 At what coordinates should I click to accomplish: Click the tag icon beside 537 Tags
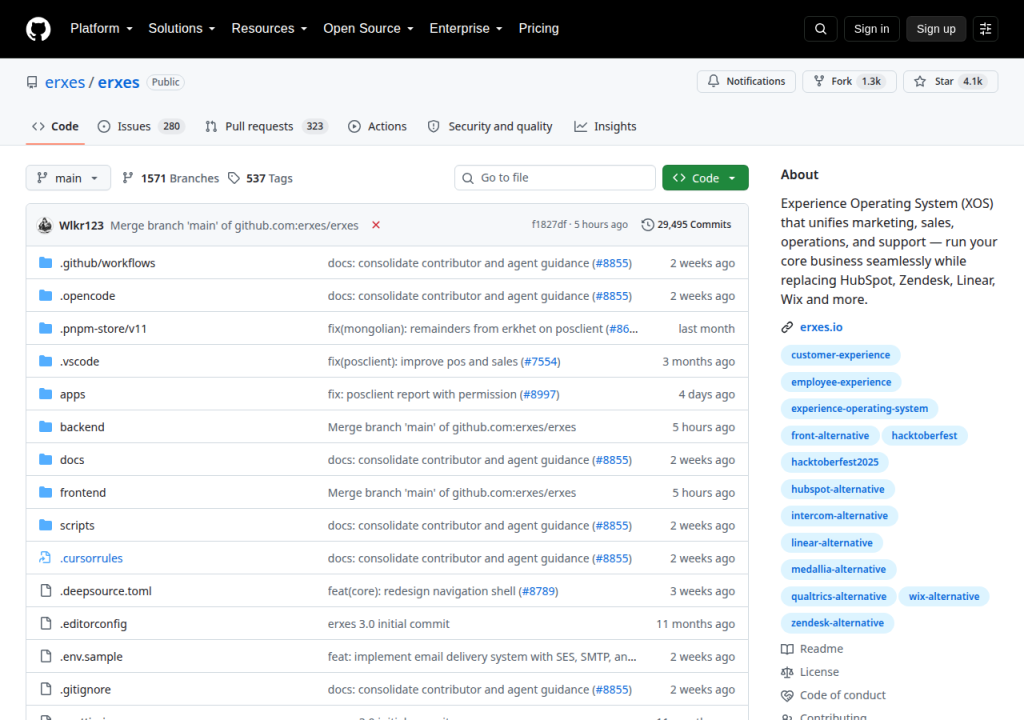[234, 178]
